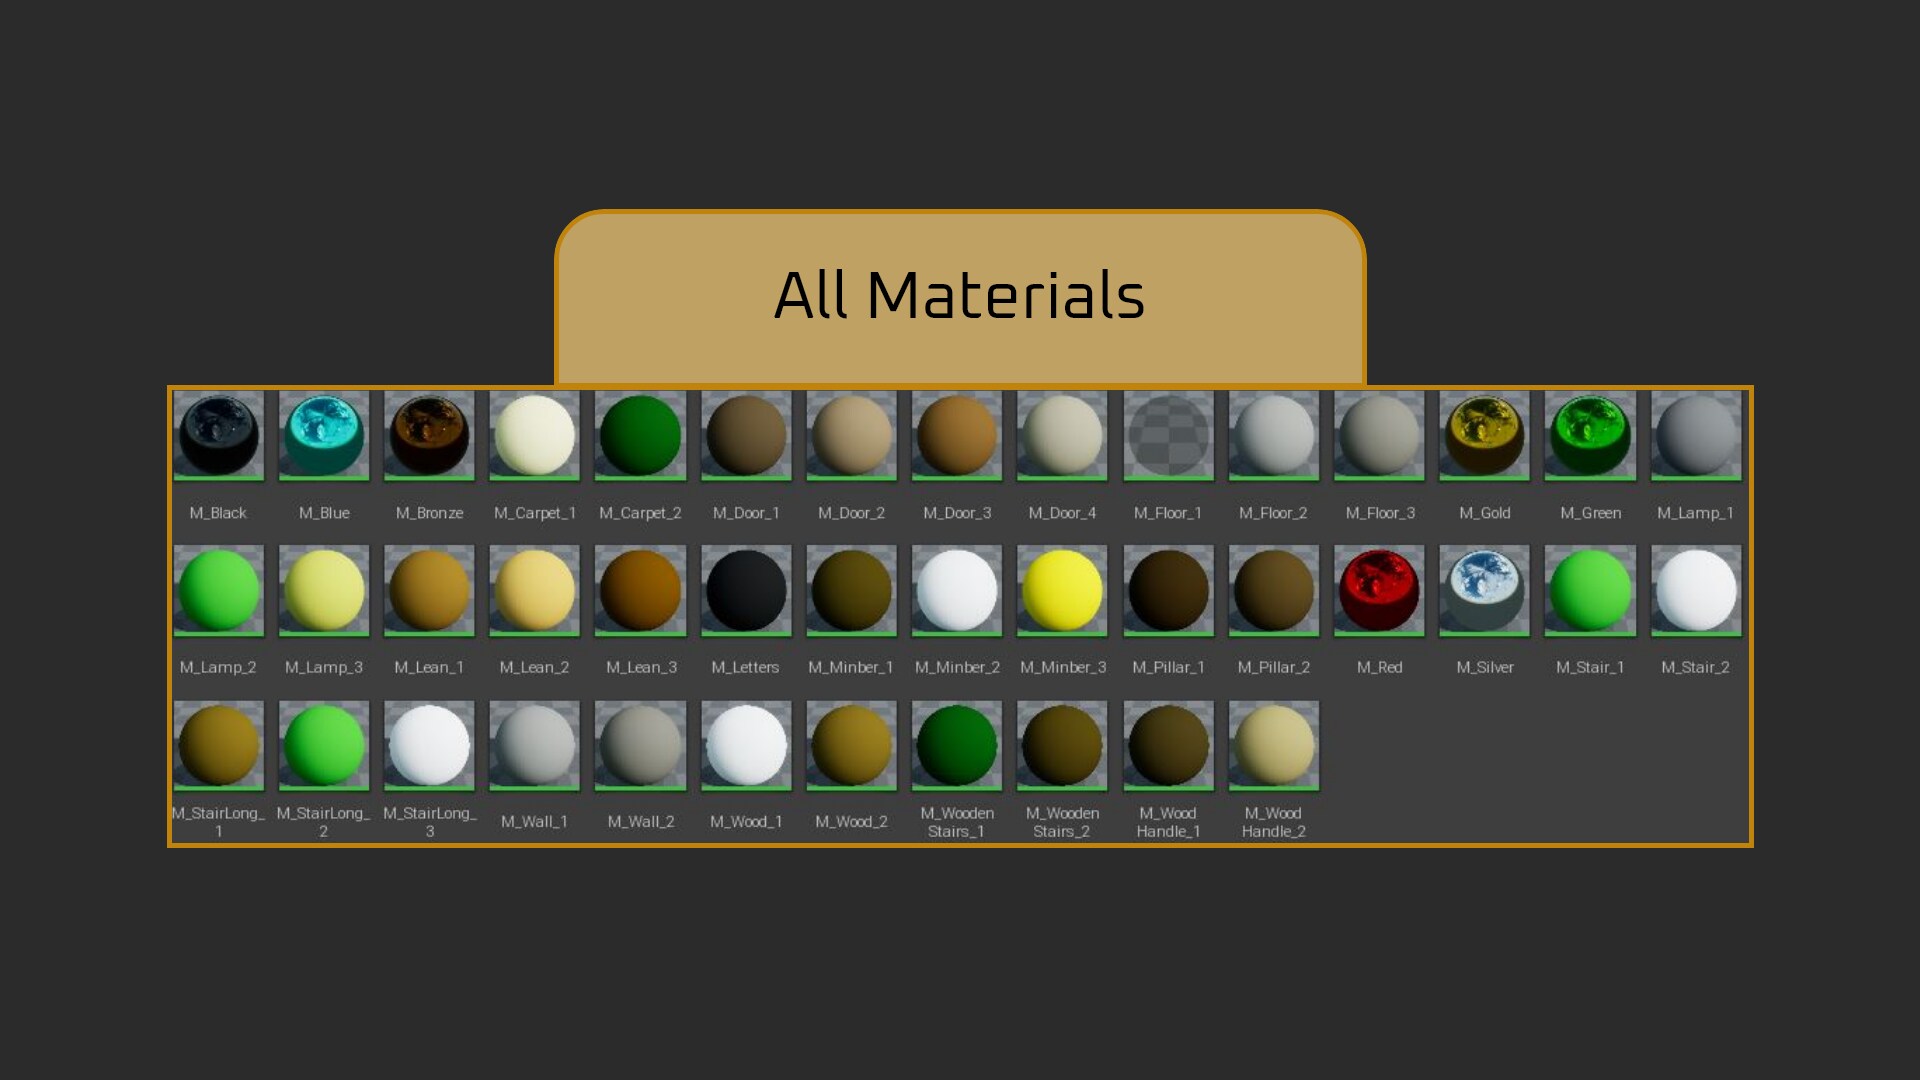
Task: Open the transparent M_Floor_1 material
Action: pyautogui.click(x=1168, y=436)
